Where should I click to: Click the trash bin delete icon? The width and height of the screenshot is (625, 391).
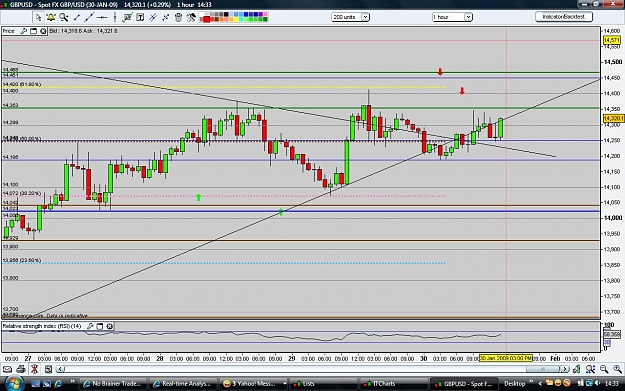tap(178, 17)
